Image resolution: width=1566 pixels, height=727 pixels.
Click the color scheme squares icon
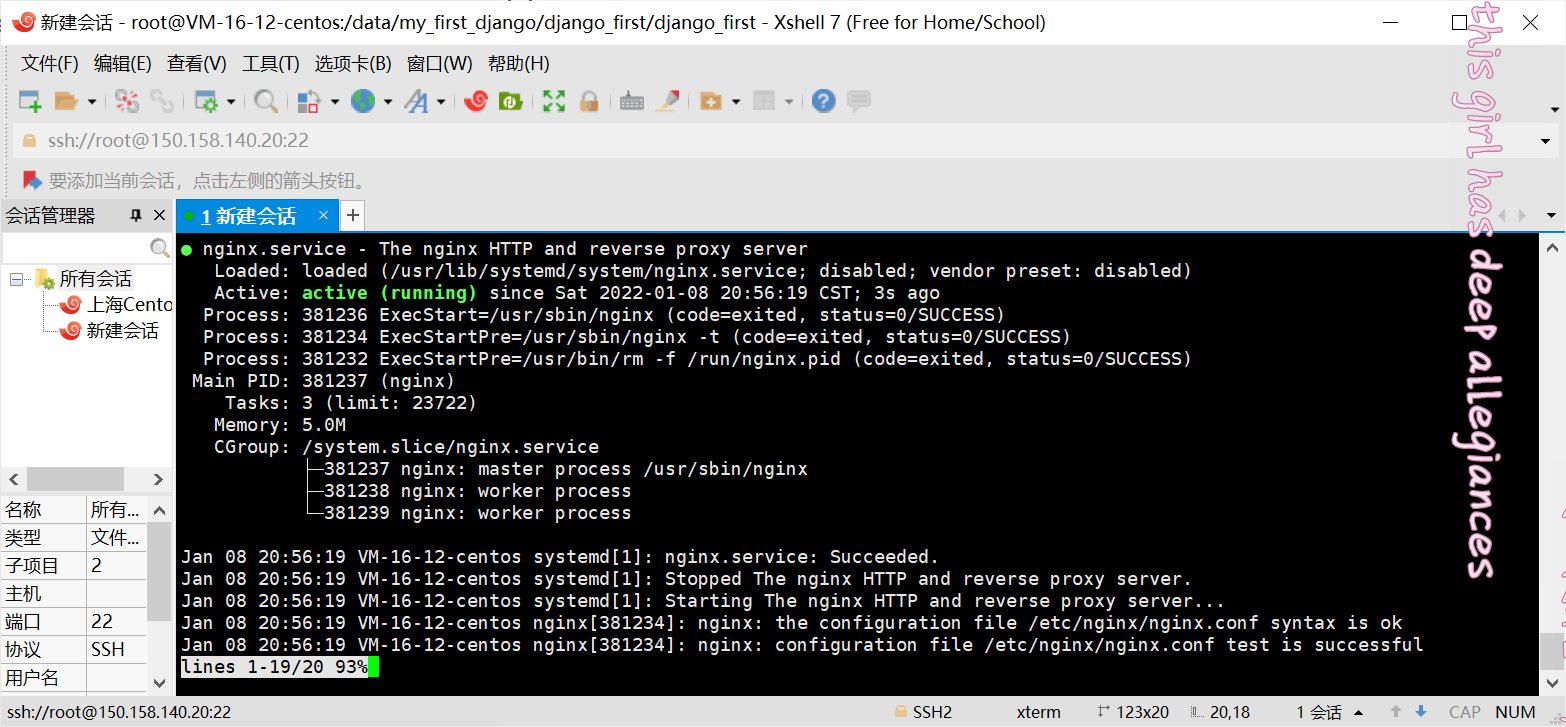pyautogui.click(x=309, y=101)
